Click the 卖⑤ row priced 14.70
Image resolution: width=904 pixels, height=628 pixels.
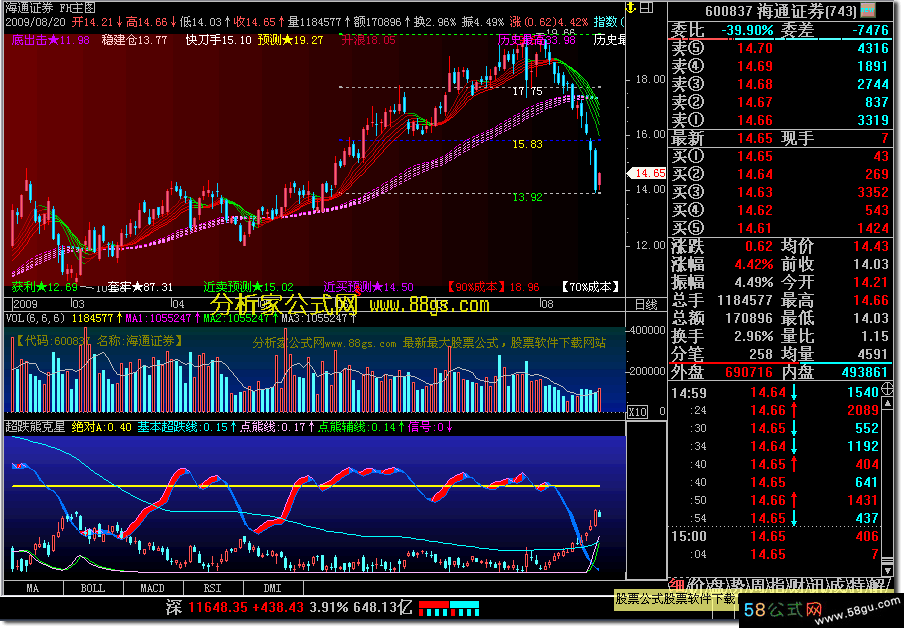(x=780, y=48)
